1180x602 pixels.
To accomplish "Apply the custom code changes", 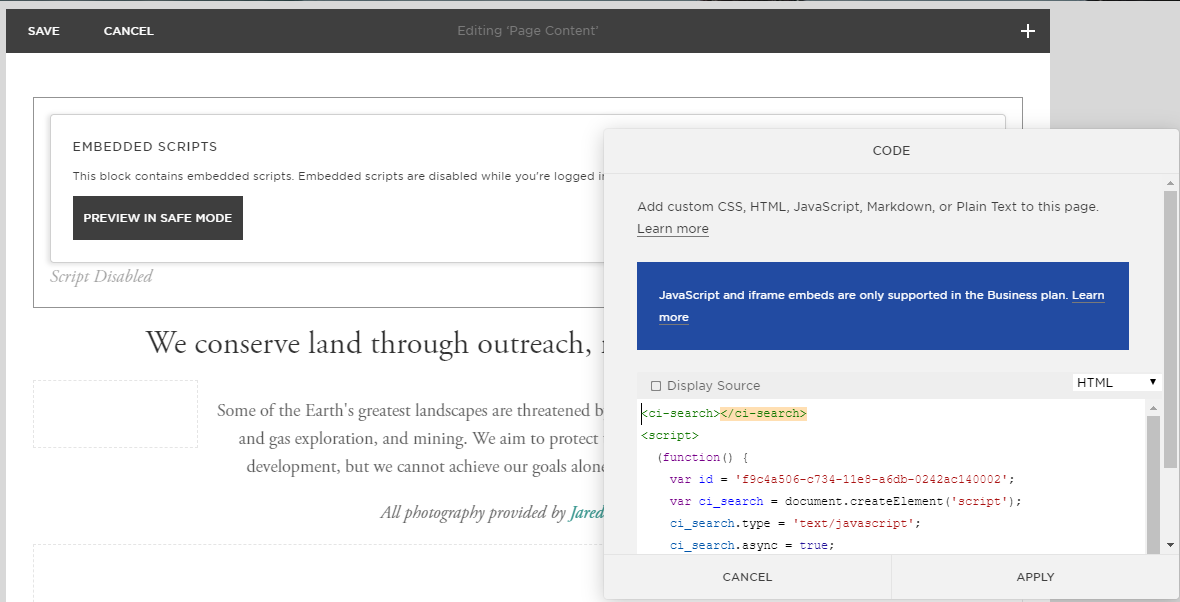I will (x=1035, y=577).
